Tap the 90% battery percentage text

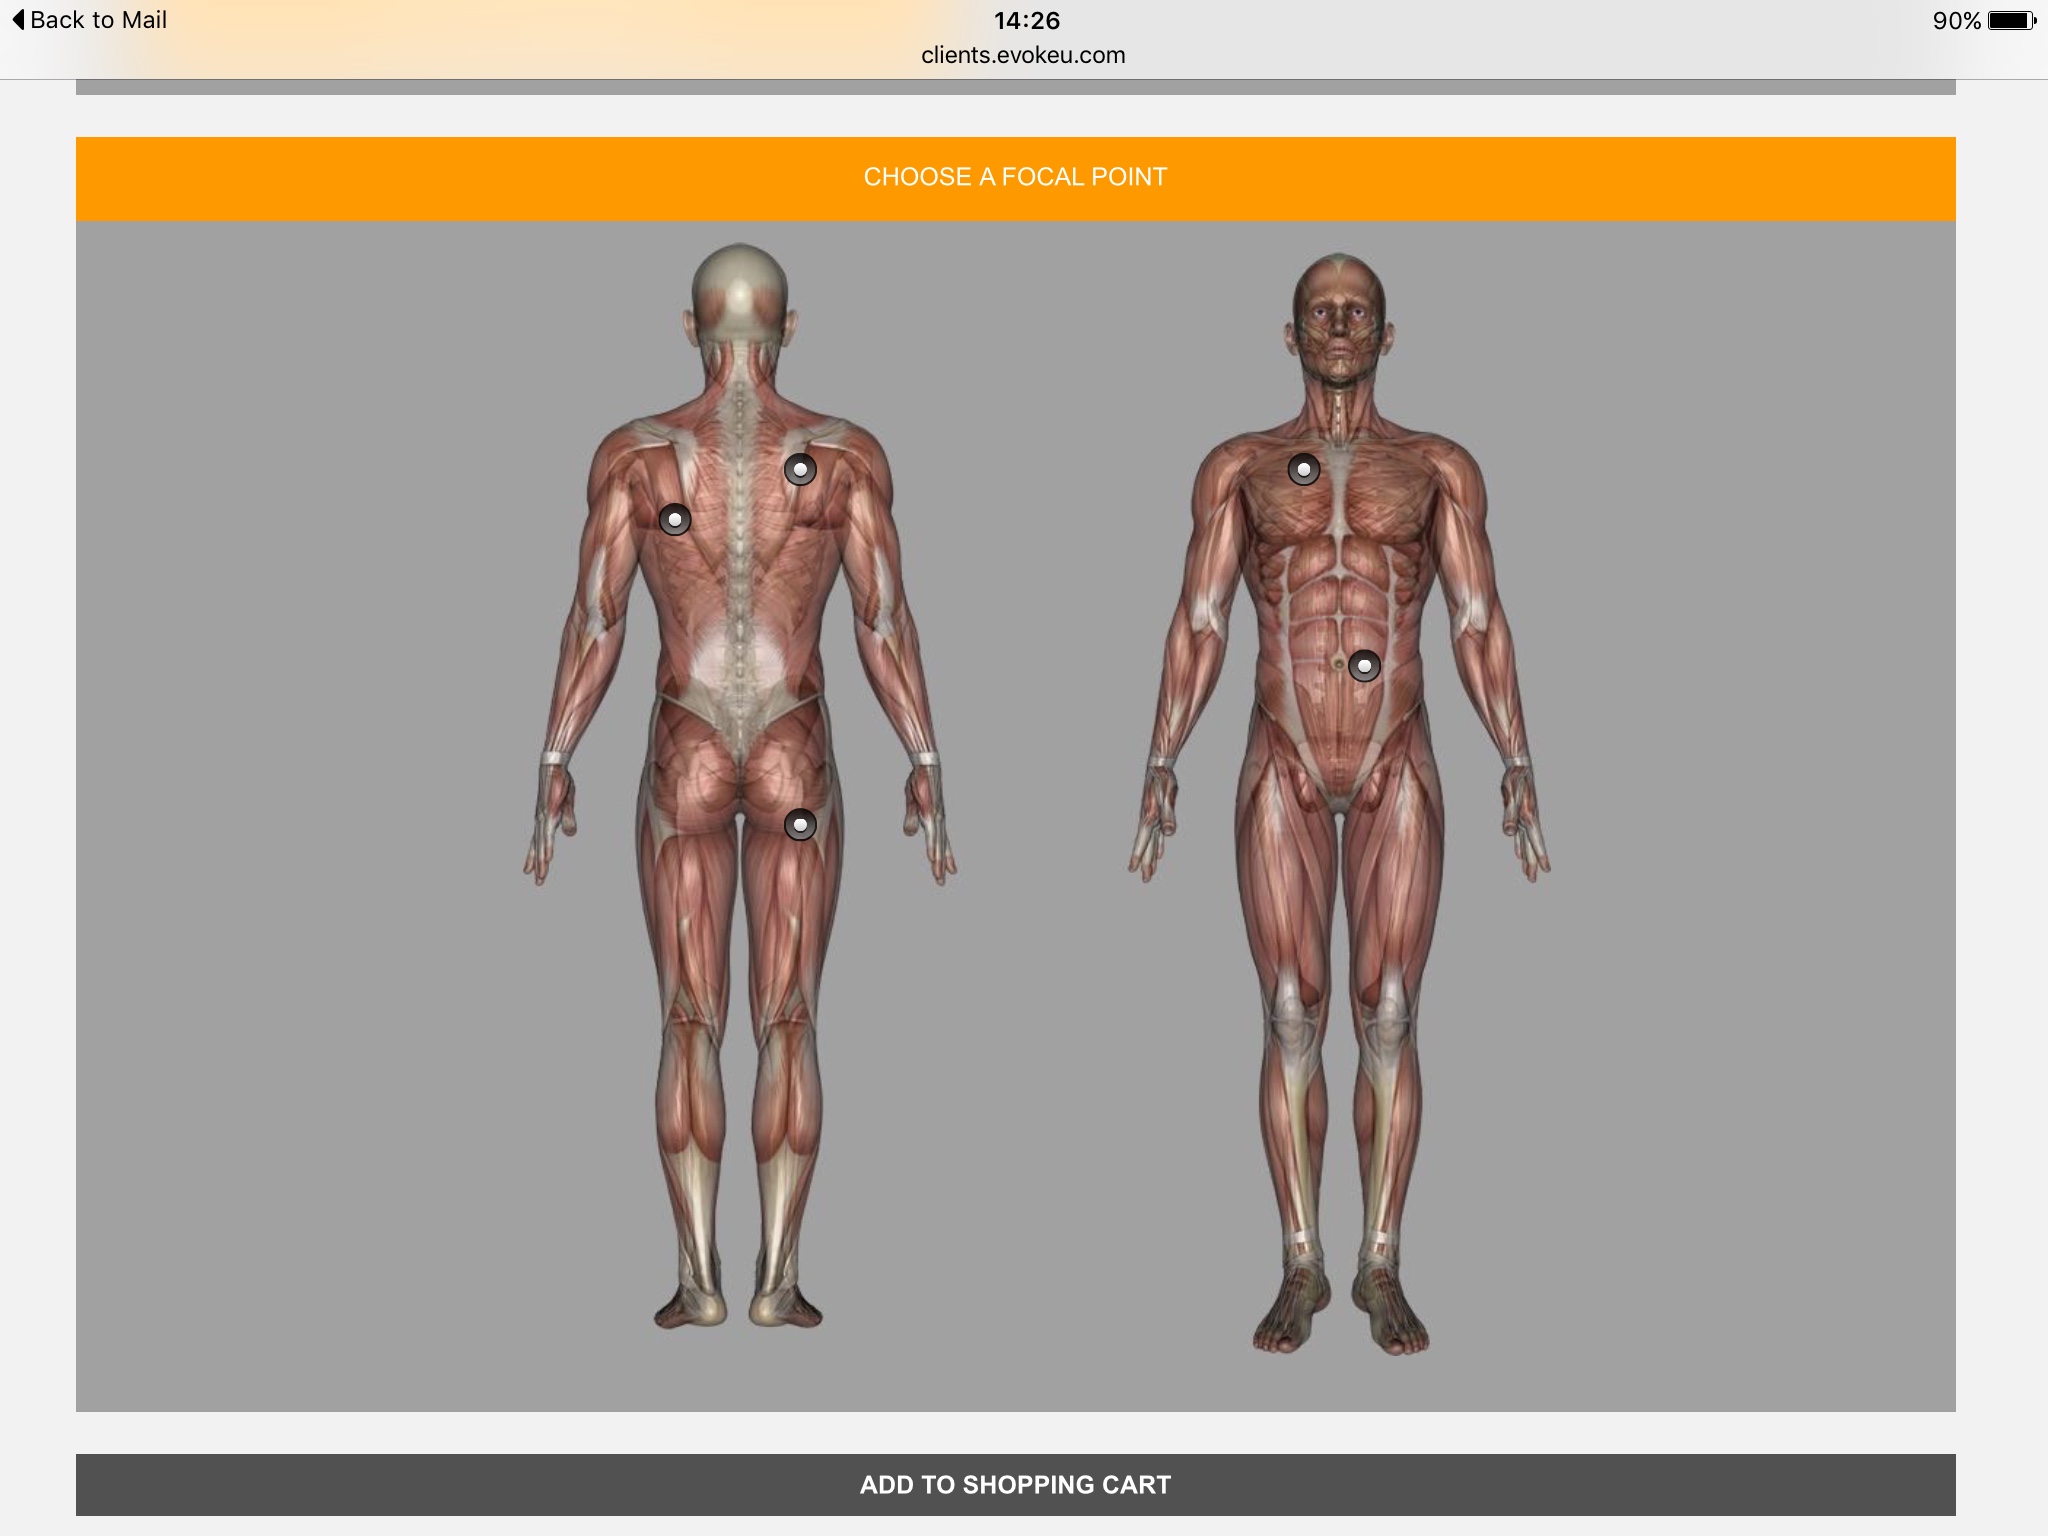[1956, 21]
